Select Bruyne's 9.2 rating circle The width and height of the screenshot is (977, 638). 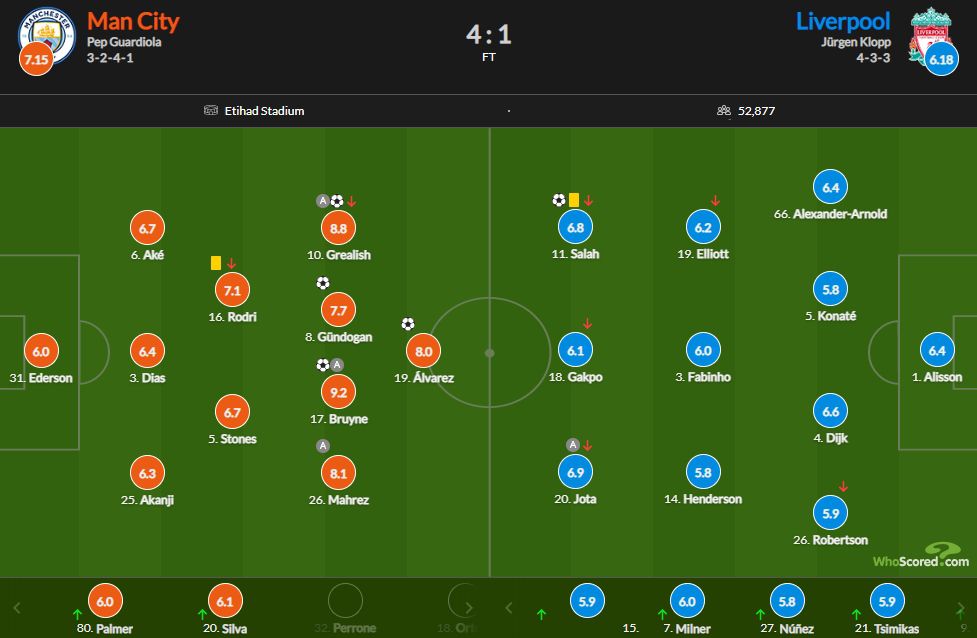pyautogui.click(x=338, y=393)
